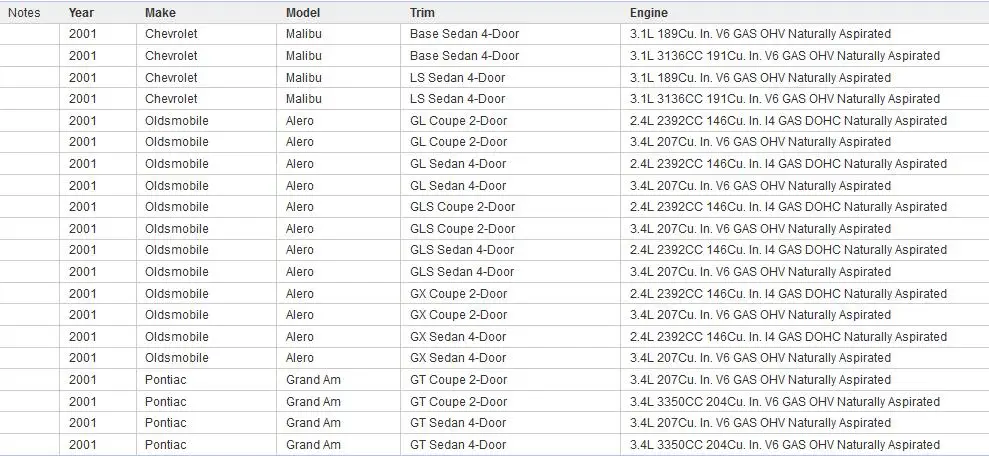The height and width of the screenshot is (456, 989).
Task: Select 3.4L 3350CC engine cell for GT Sedan
Action: coord(785,445)
